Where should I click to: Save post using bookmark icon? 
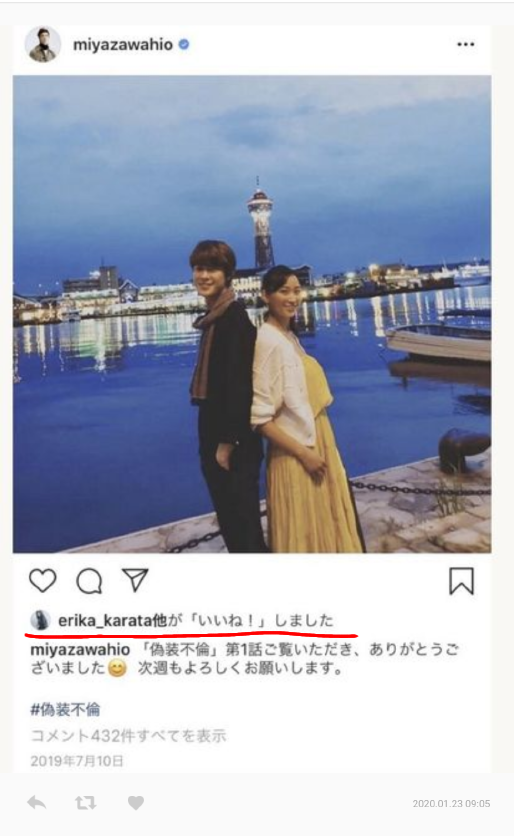coord(461,581)
